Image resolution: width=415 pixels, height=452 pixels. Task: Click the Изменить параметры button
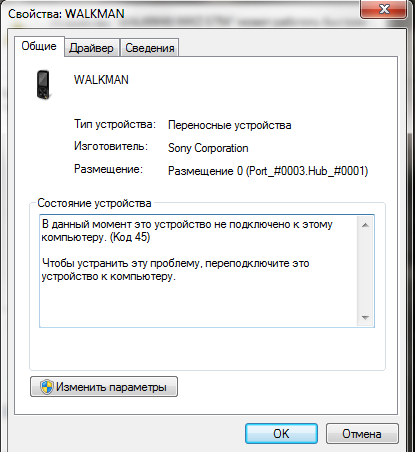(104, 387)
